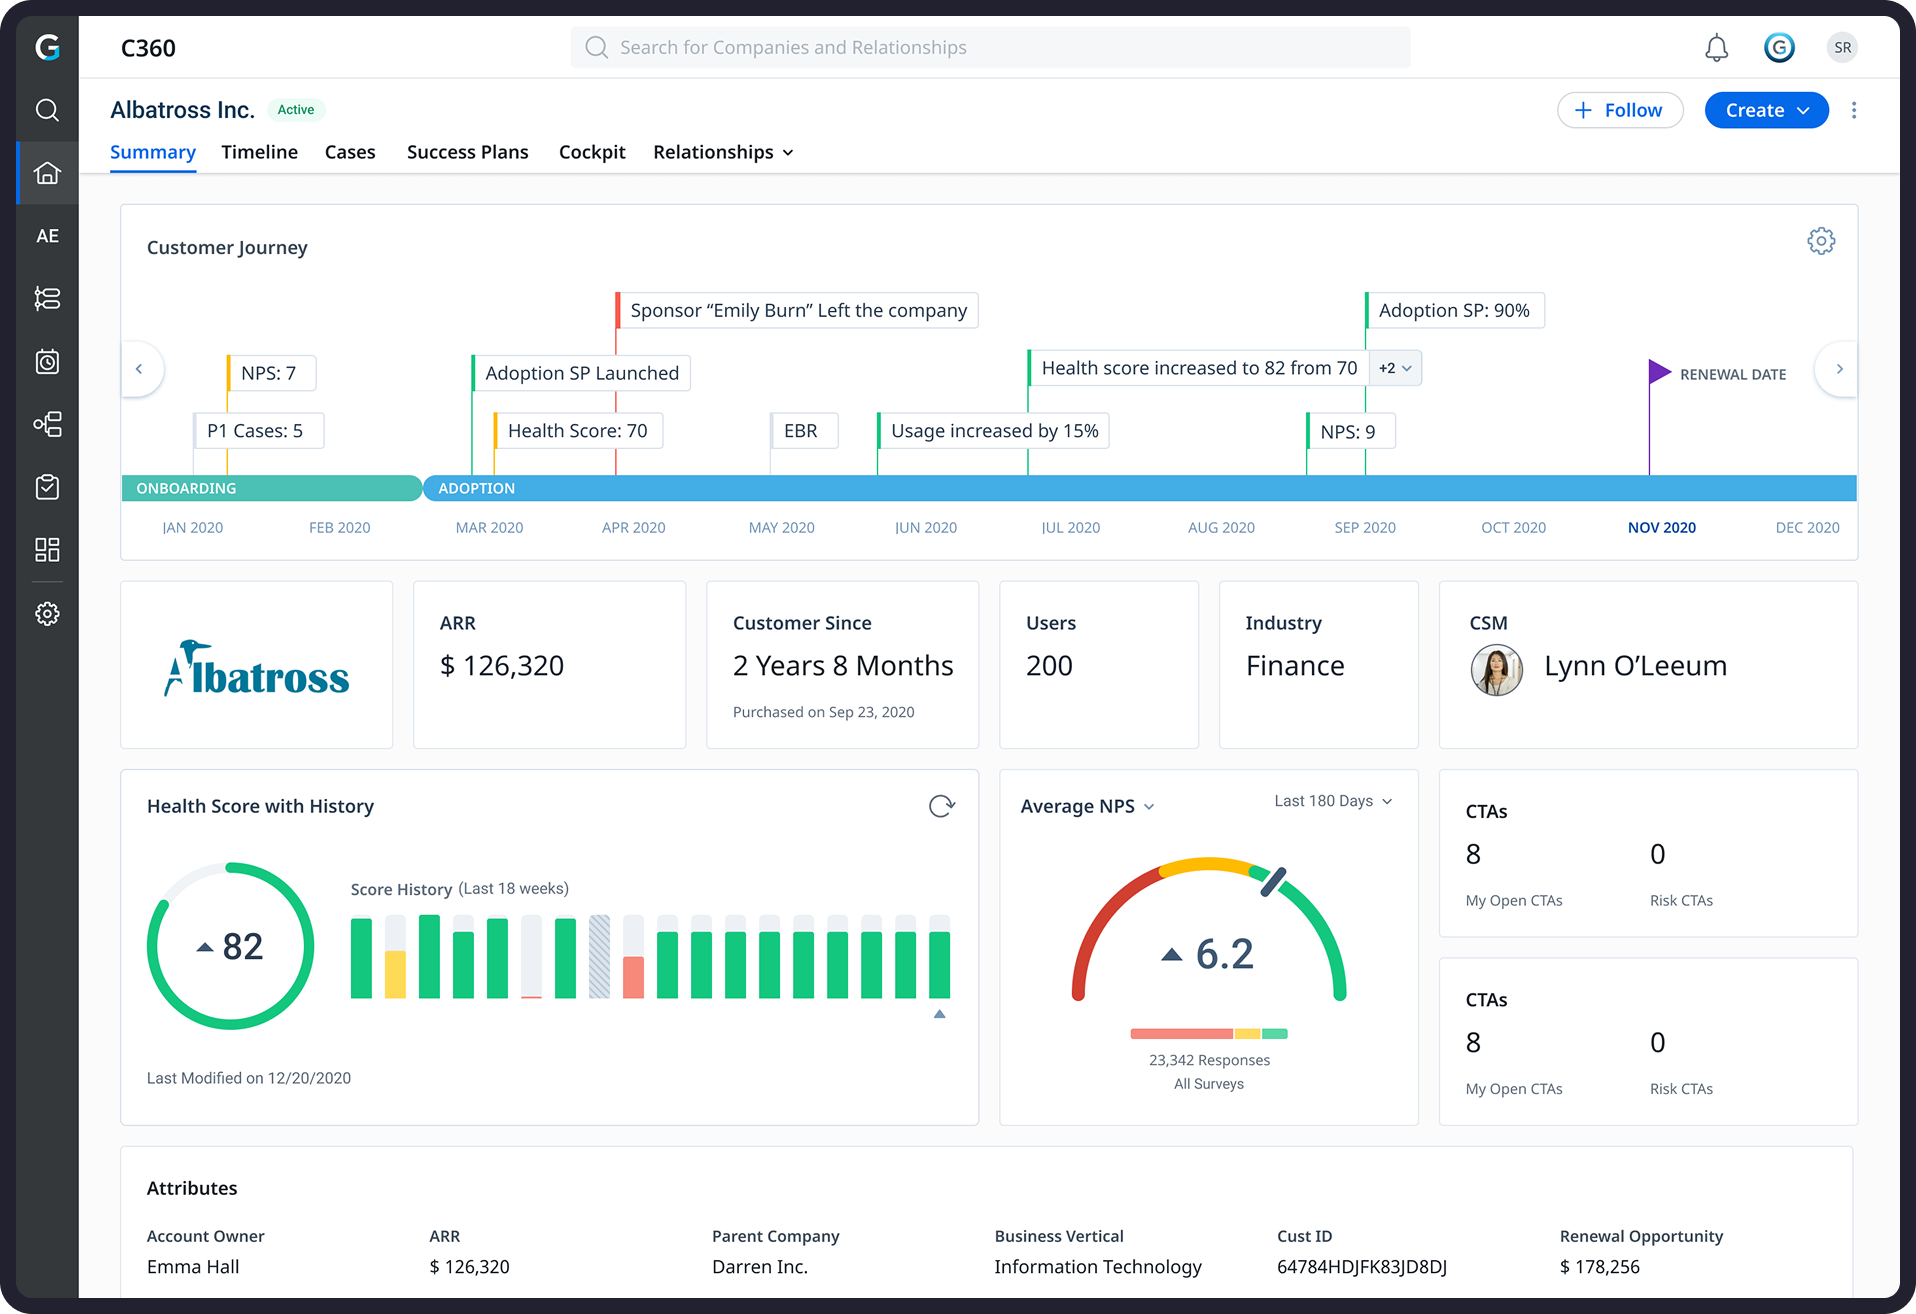Open the sidebar search icon
The height and width of the screenshot is (1314, 1916).
(47, 110)
